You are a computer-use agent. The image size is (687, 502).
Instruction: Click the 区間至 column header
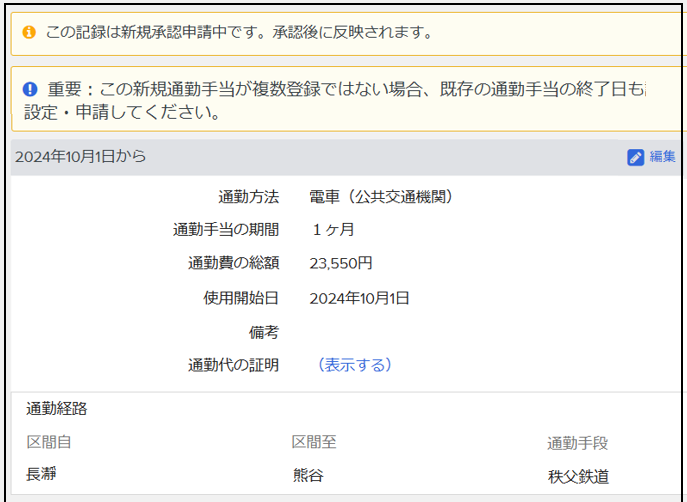coord(313,442)
